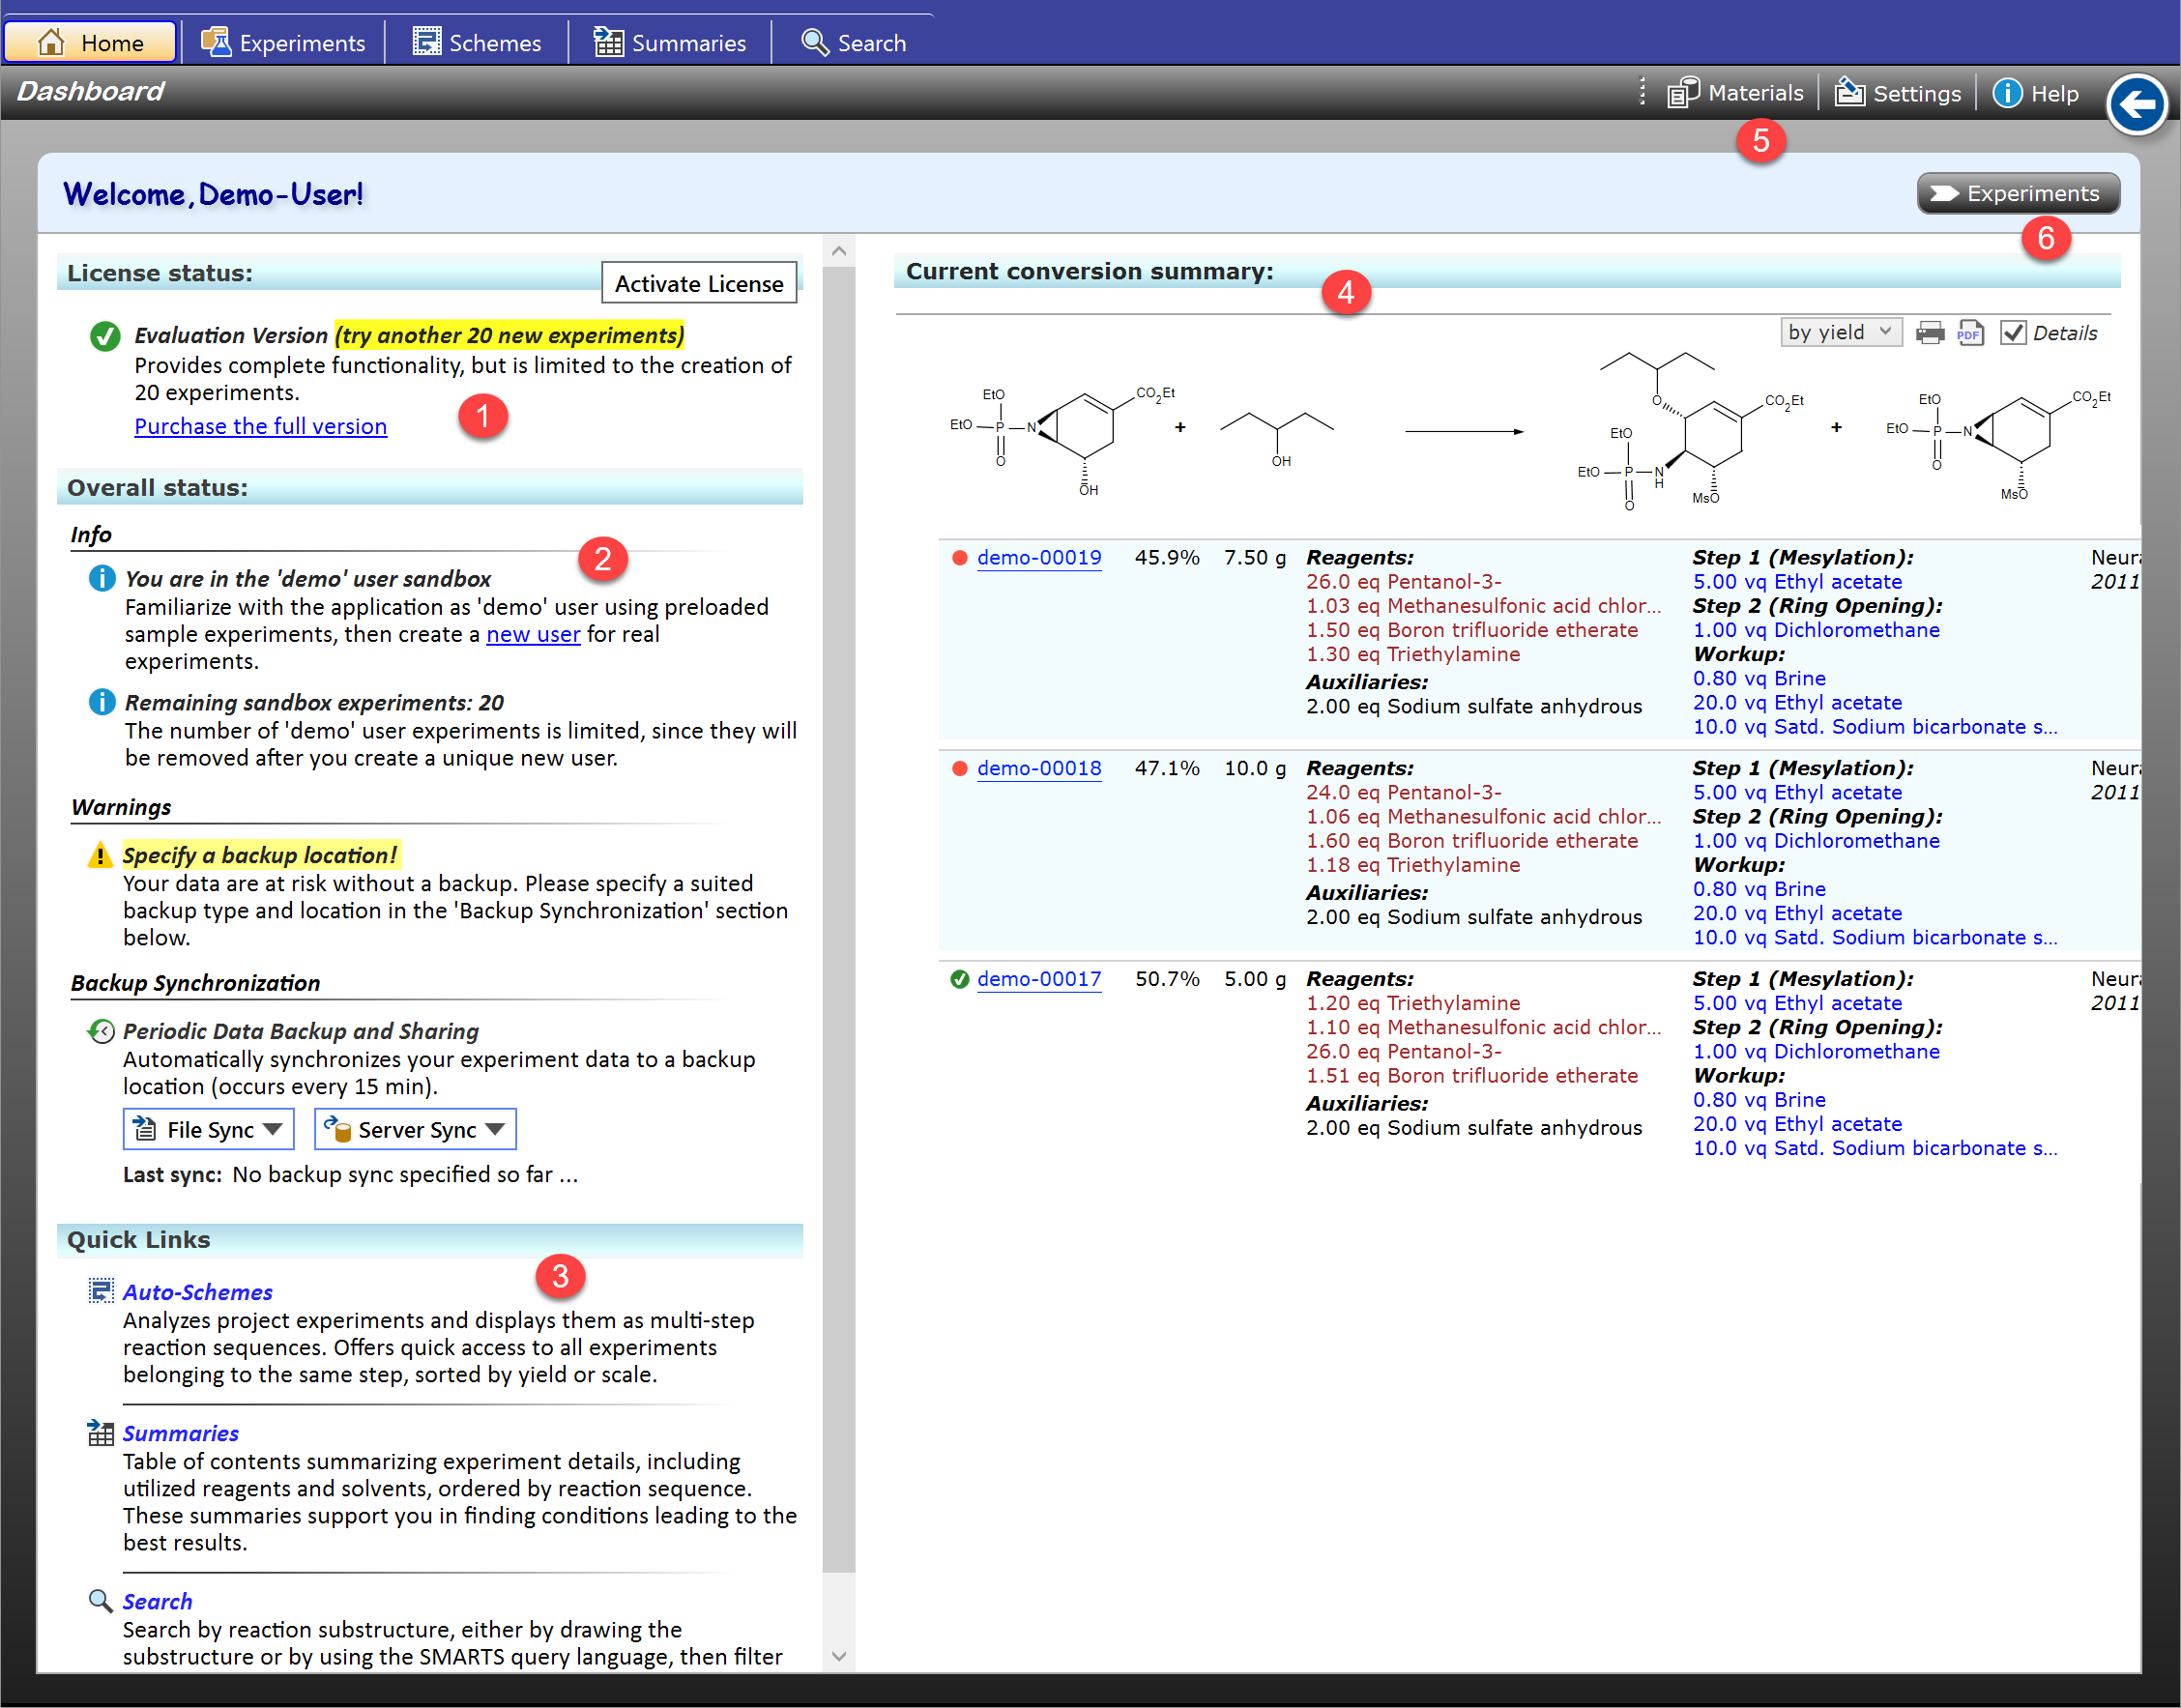Open the Help info icon
The width and height of the screenshot is (2181, 1708).
coord(2006,93)
